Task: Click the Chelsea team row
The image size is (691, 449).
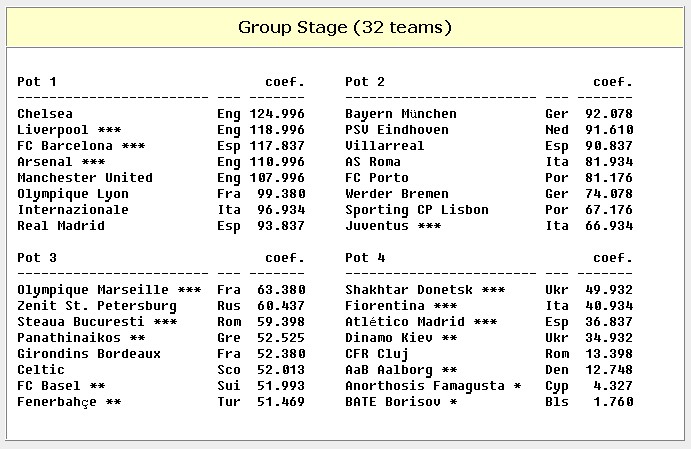Action: tap(45, 114)
